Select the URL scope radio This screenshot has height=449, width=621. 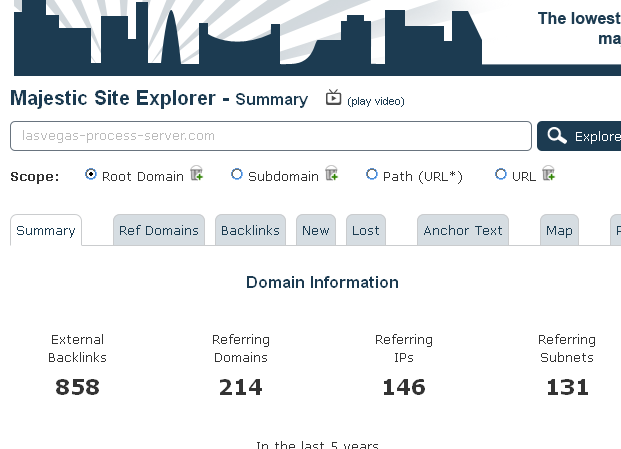(501, 174)
